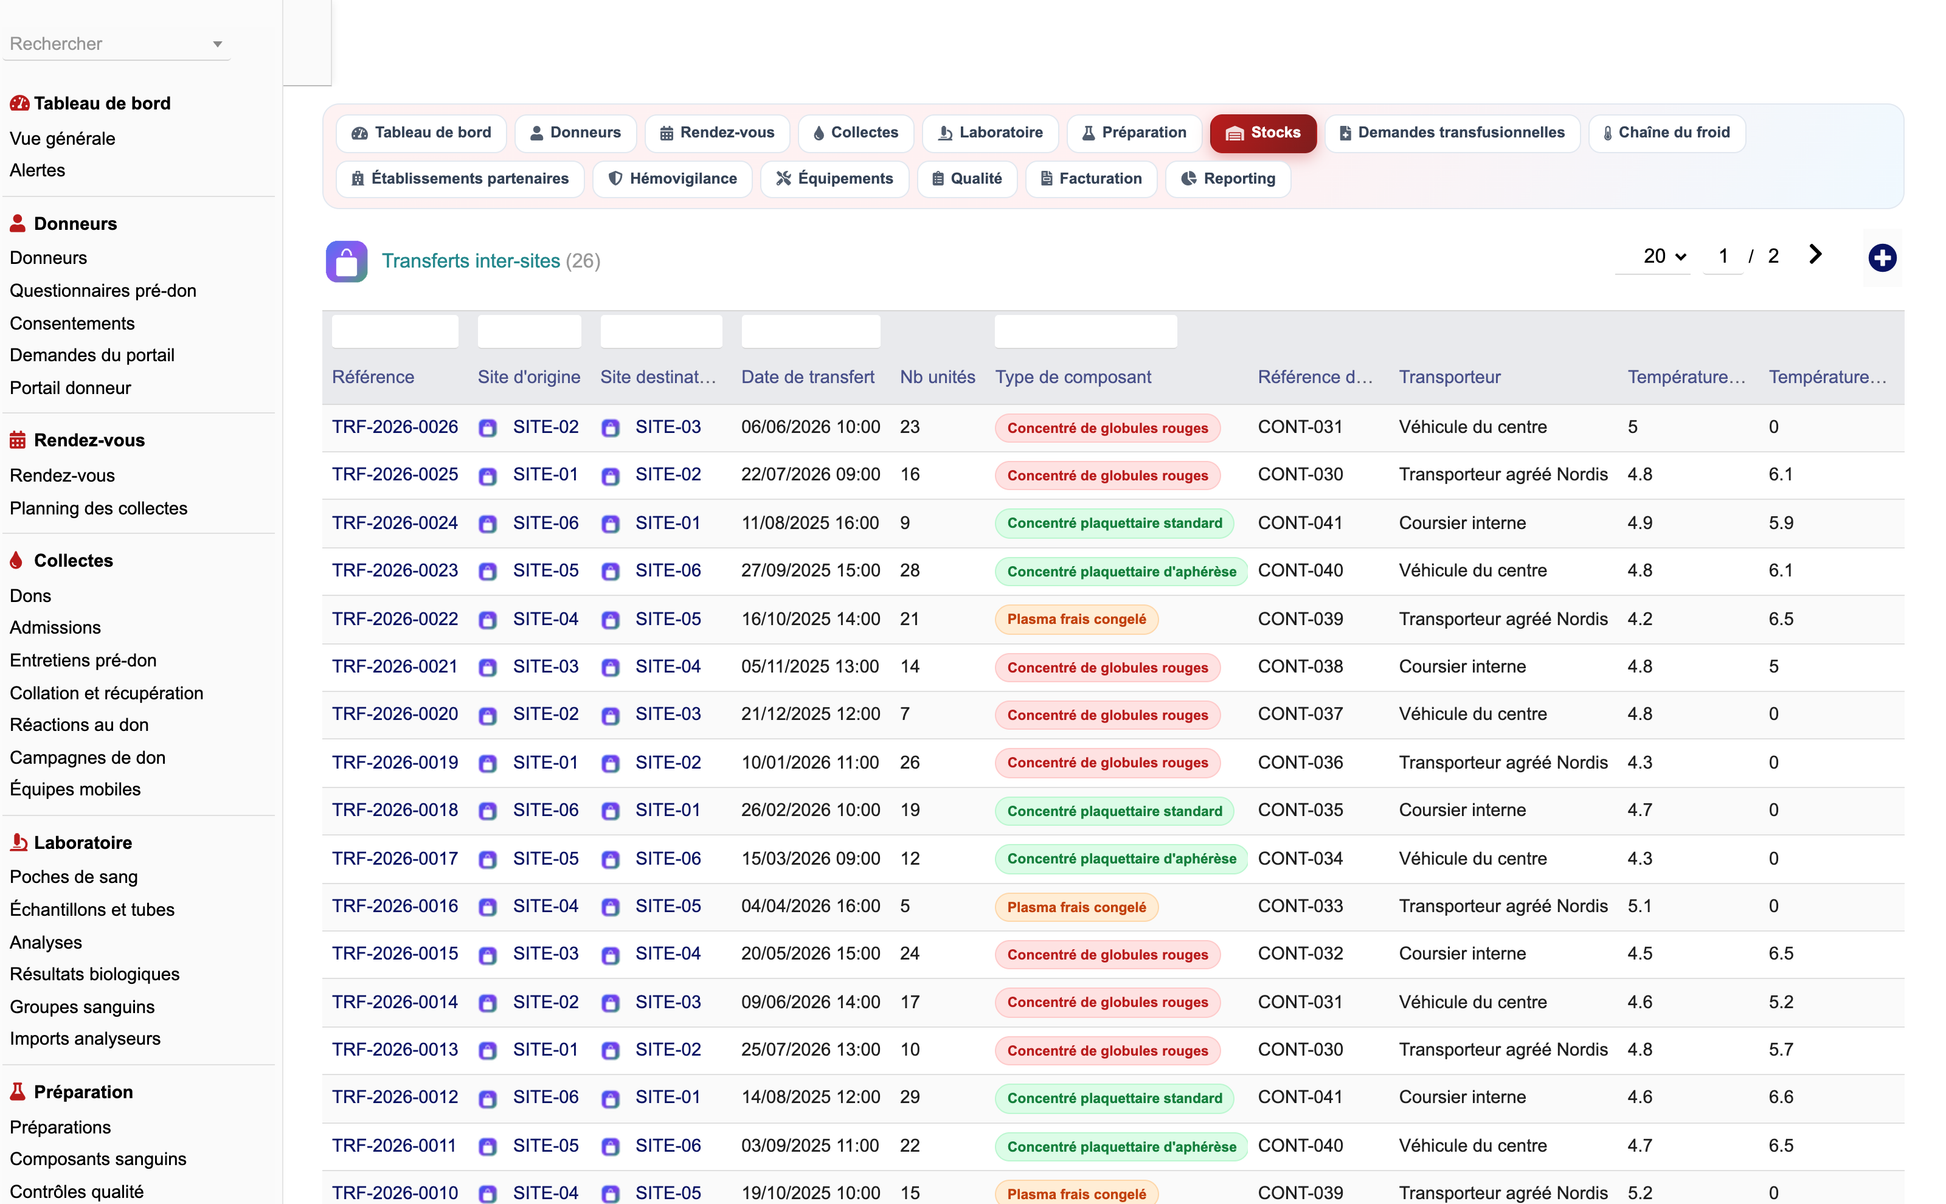Image resolution: width=1946 pixels, height=1204 pixels.
Task: Open the Équipements tab
Action: click(x=834, y=179)
